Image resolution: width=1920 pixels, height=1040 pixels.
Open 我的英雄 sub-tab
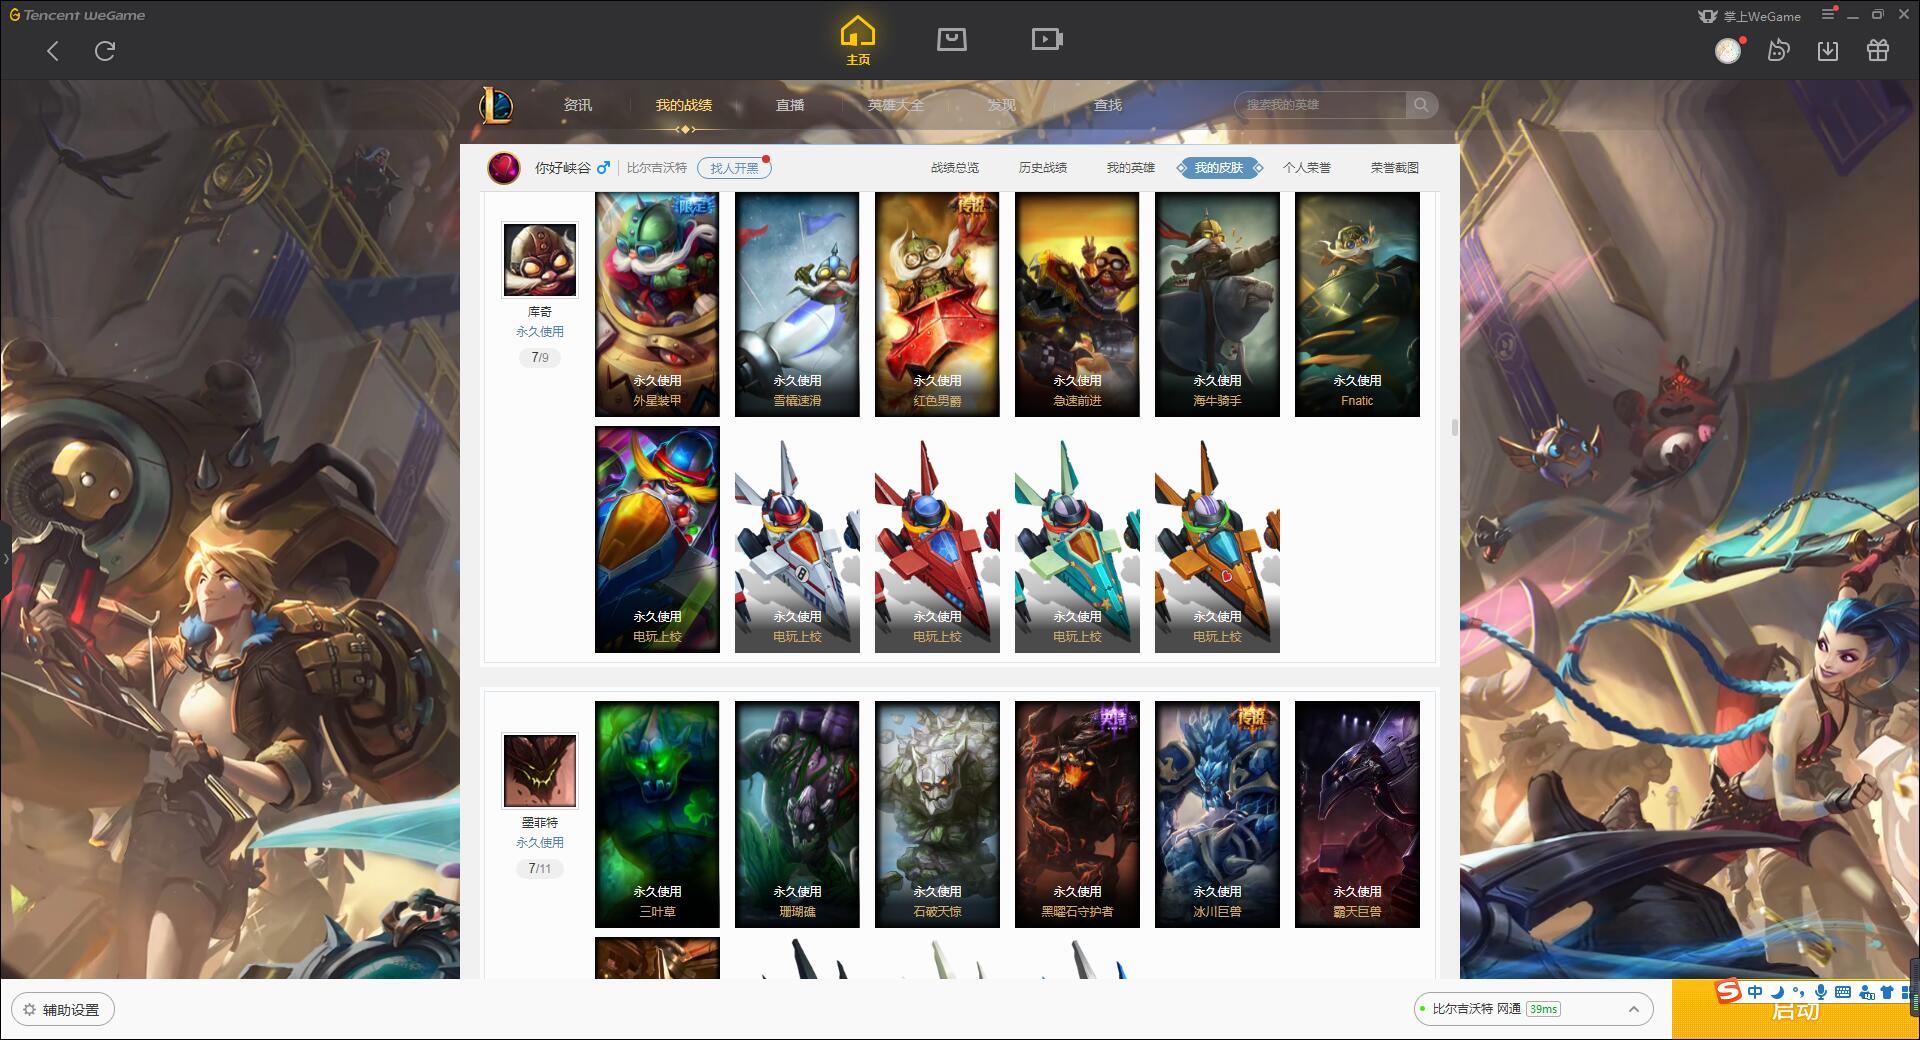[1131, 168]
